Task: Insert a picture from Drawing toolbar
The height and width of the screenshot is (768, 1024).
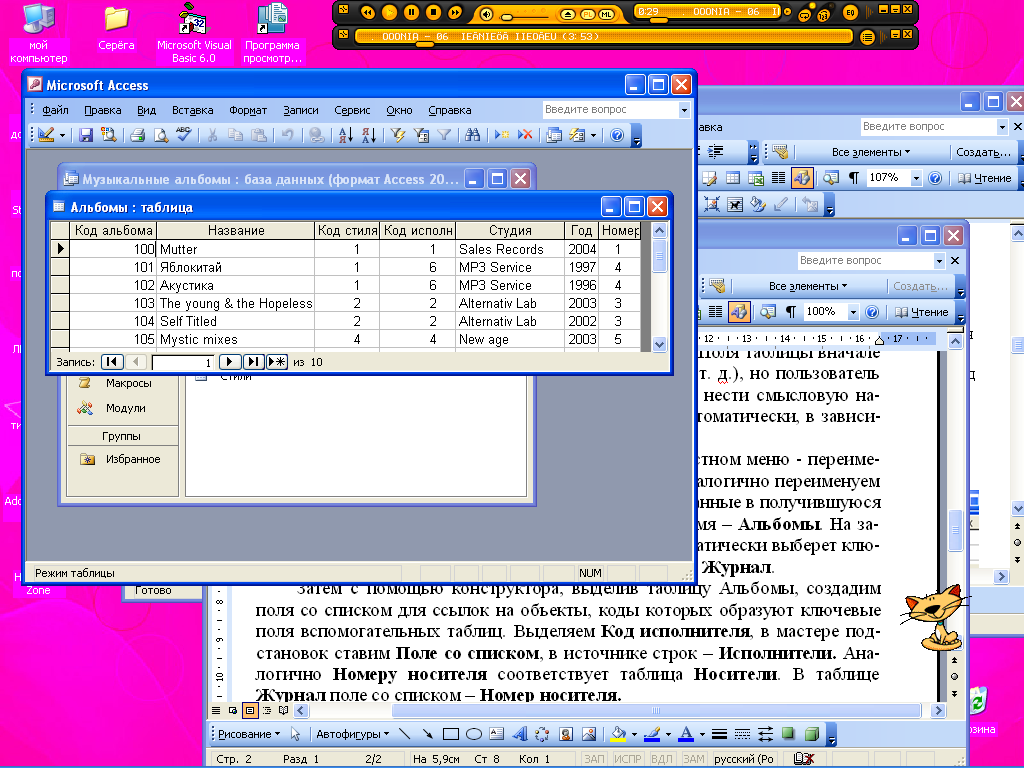Action: [x=588, y=734]
